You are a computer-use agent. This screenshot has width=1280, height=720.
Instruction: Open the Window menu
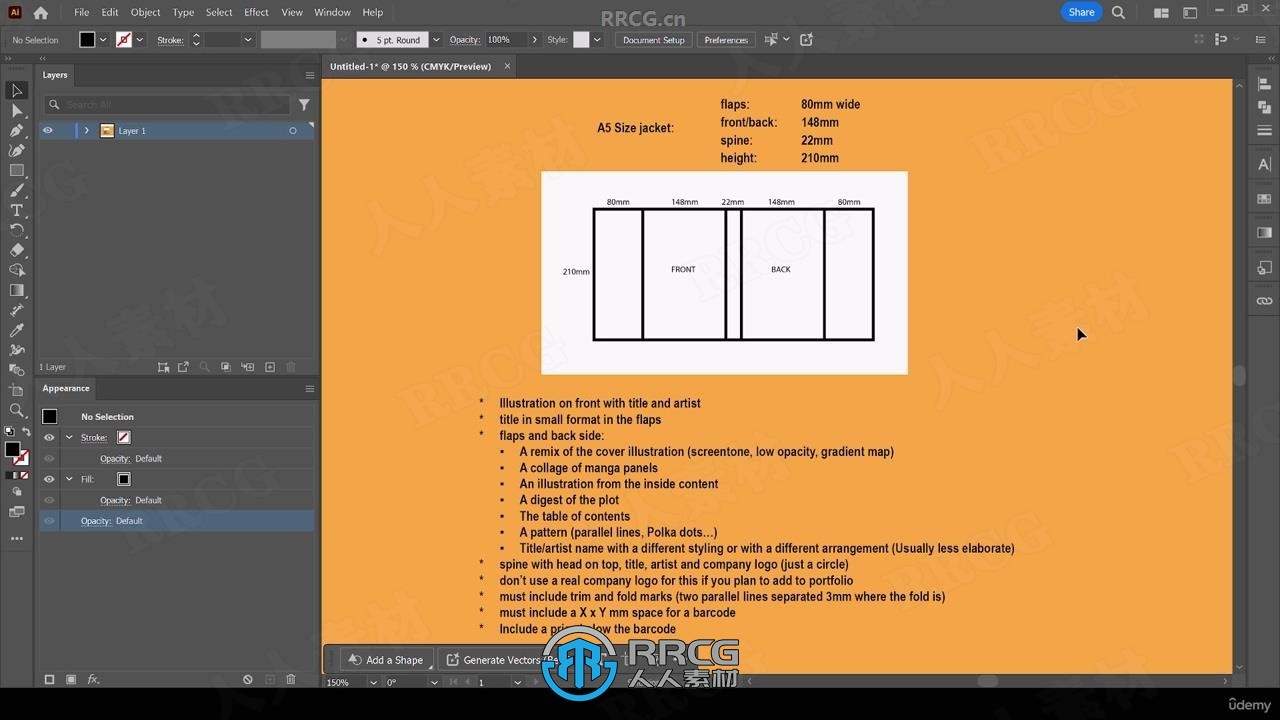pyautogui.click(x=332, y=12)
